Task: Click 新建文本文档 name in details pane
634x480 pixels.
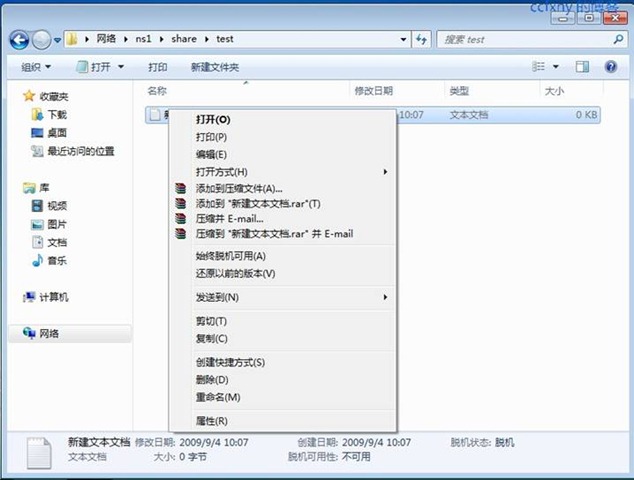Action: [x=99, y=442]
